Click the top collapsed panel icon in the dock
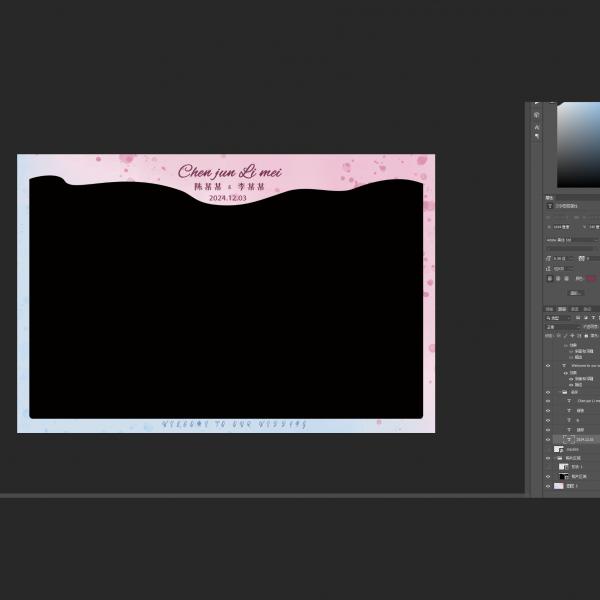600x600 pixels. [536, 115]
